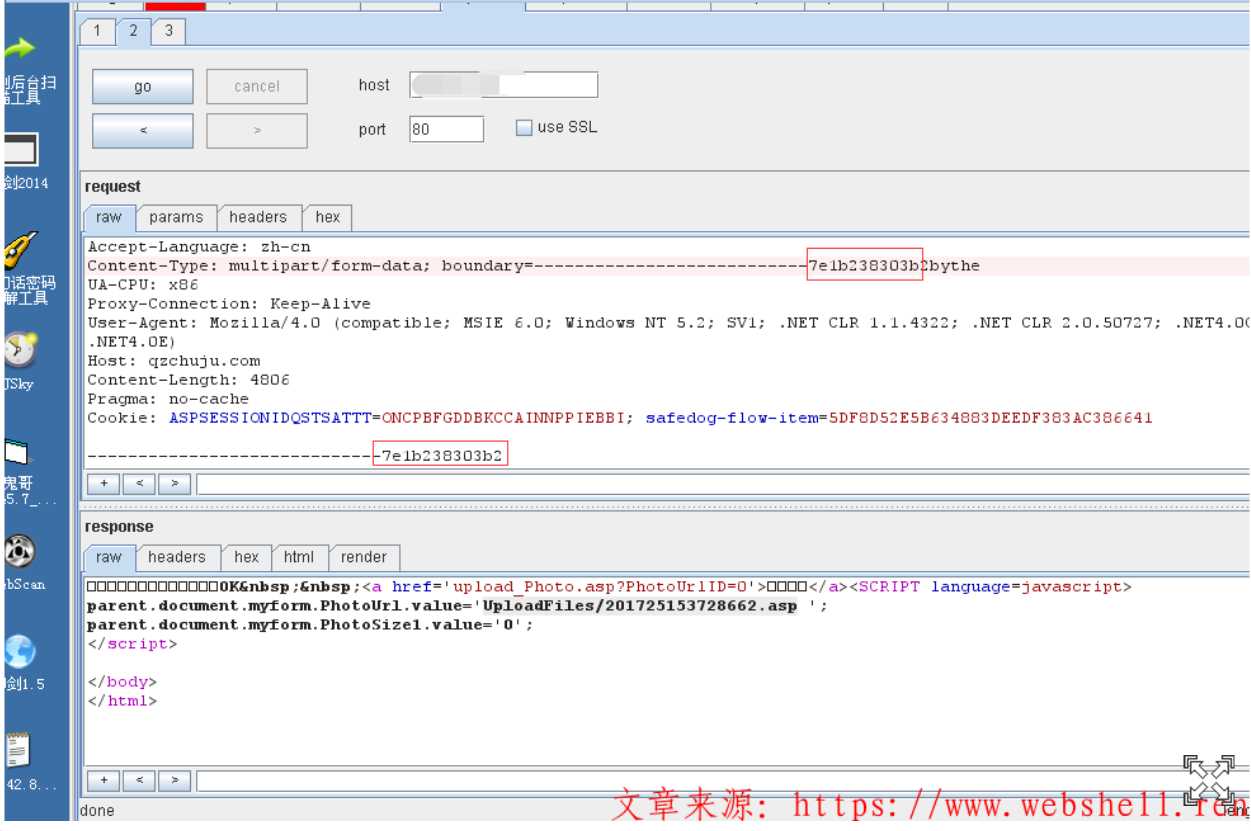
Task: Open the request params tab
Action: (176, 217)
